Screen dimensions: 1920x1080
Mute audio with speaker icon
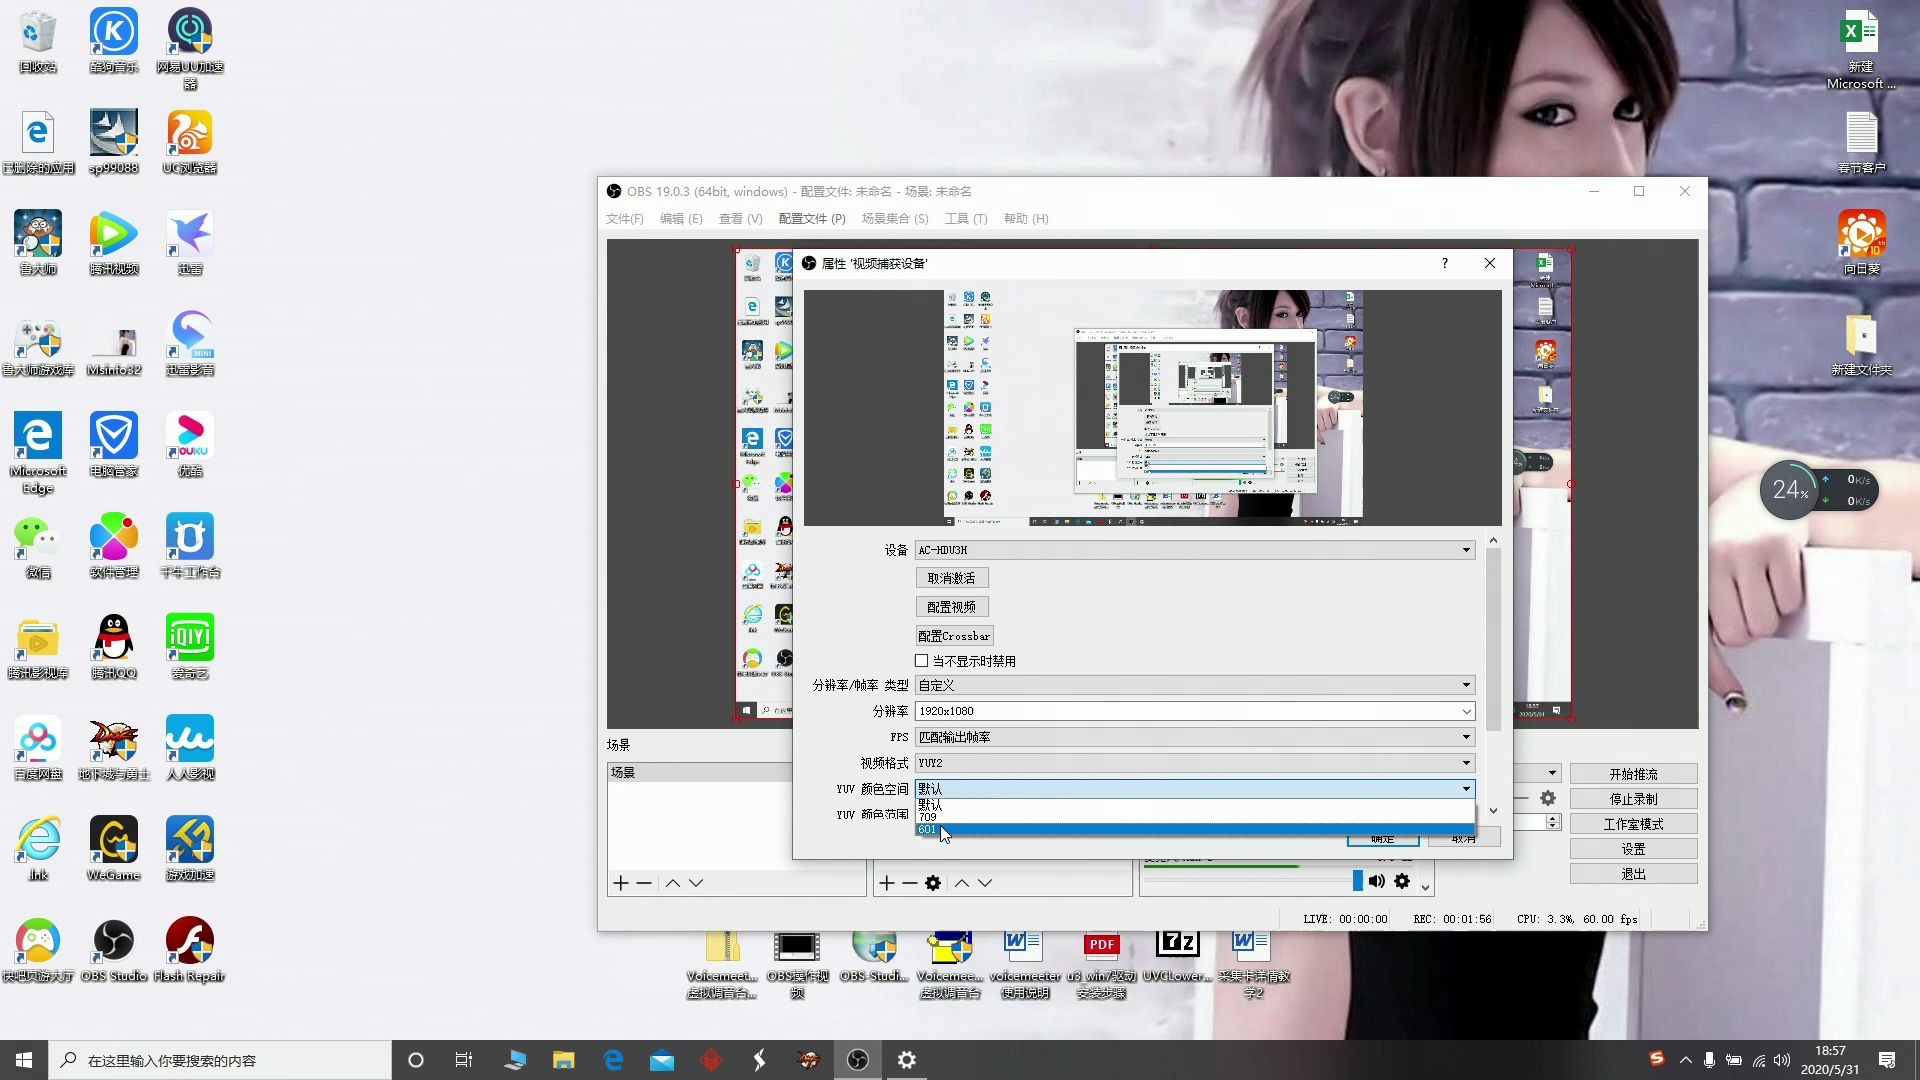pyautogui.click(x=1377, y=881)
